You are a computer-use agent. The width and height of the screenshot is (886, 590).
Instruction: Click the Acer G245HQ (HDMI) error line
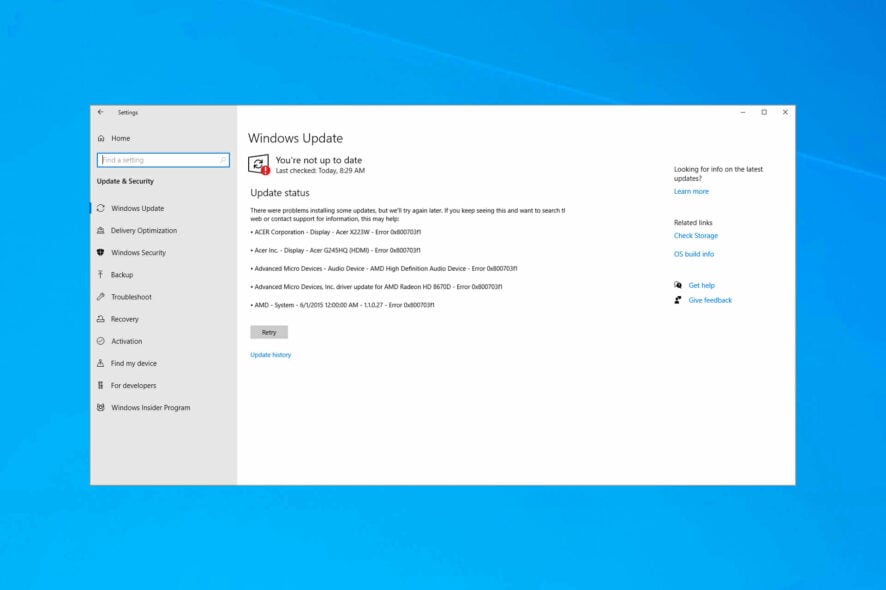pos(336,250)
